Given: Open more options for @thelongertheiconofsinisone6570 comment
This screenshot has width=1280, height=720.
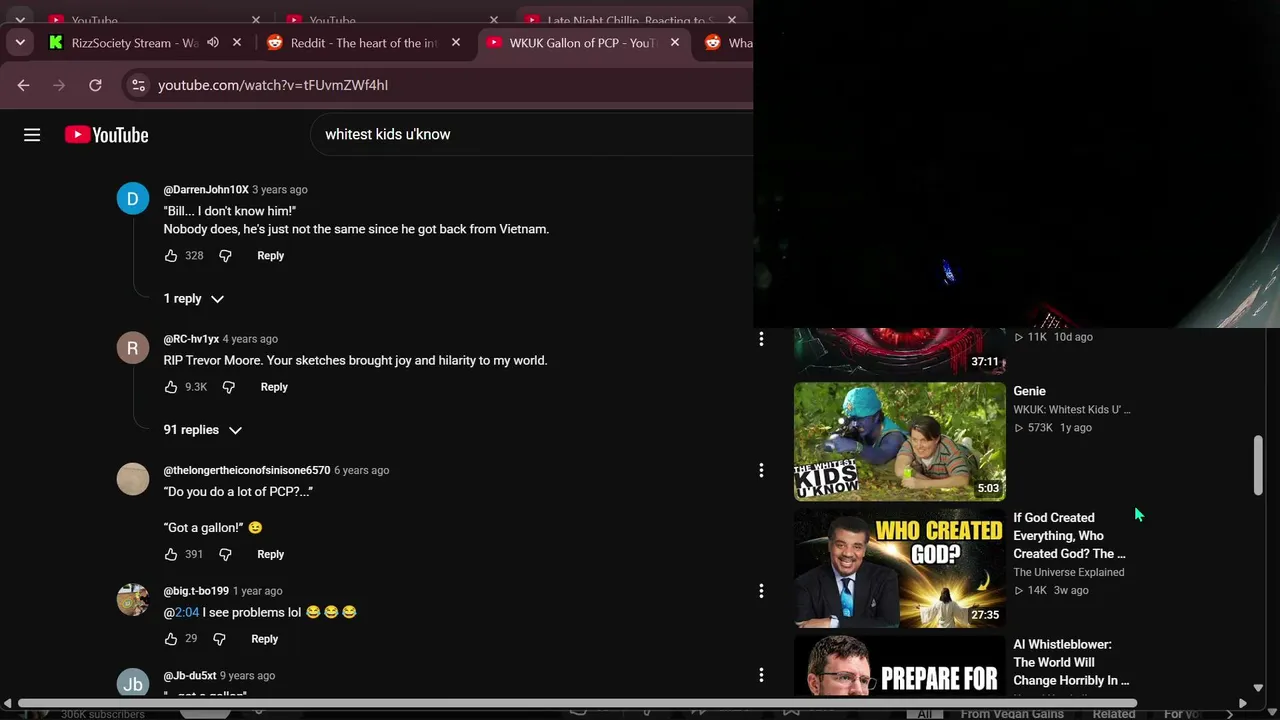Looking at the screenshot, I should point(761,470).
